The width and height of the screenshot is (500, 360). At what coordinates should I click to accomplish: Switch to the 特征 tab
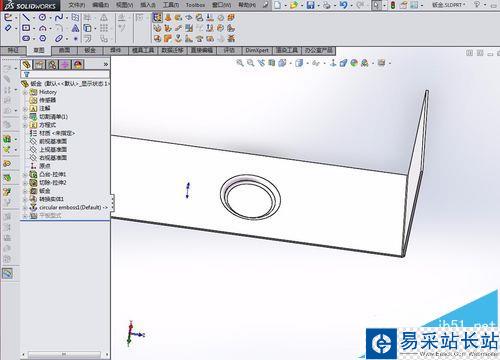(x=13, y=50)
